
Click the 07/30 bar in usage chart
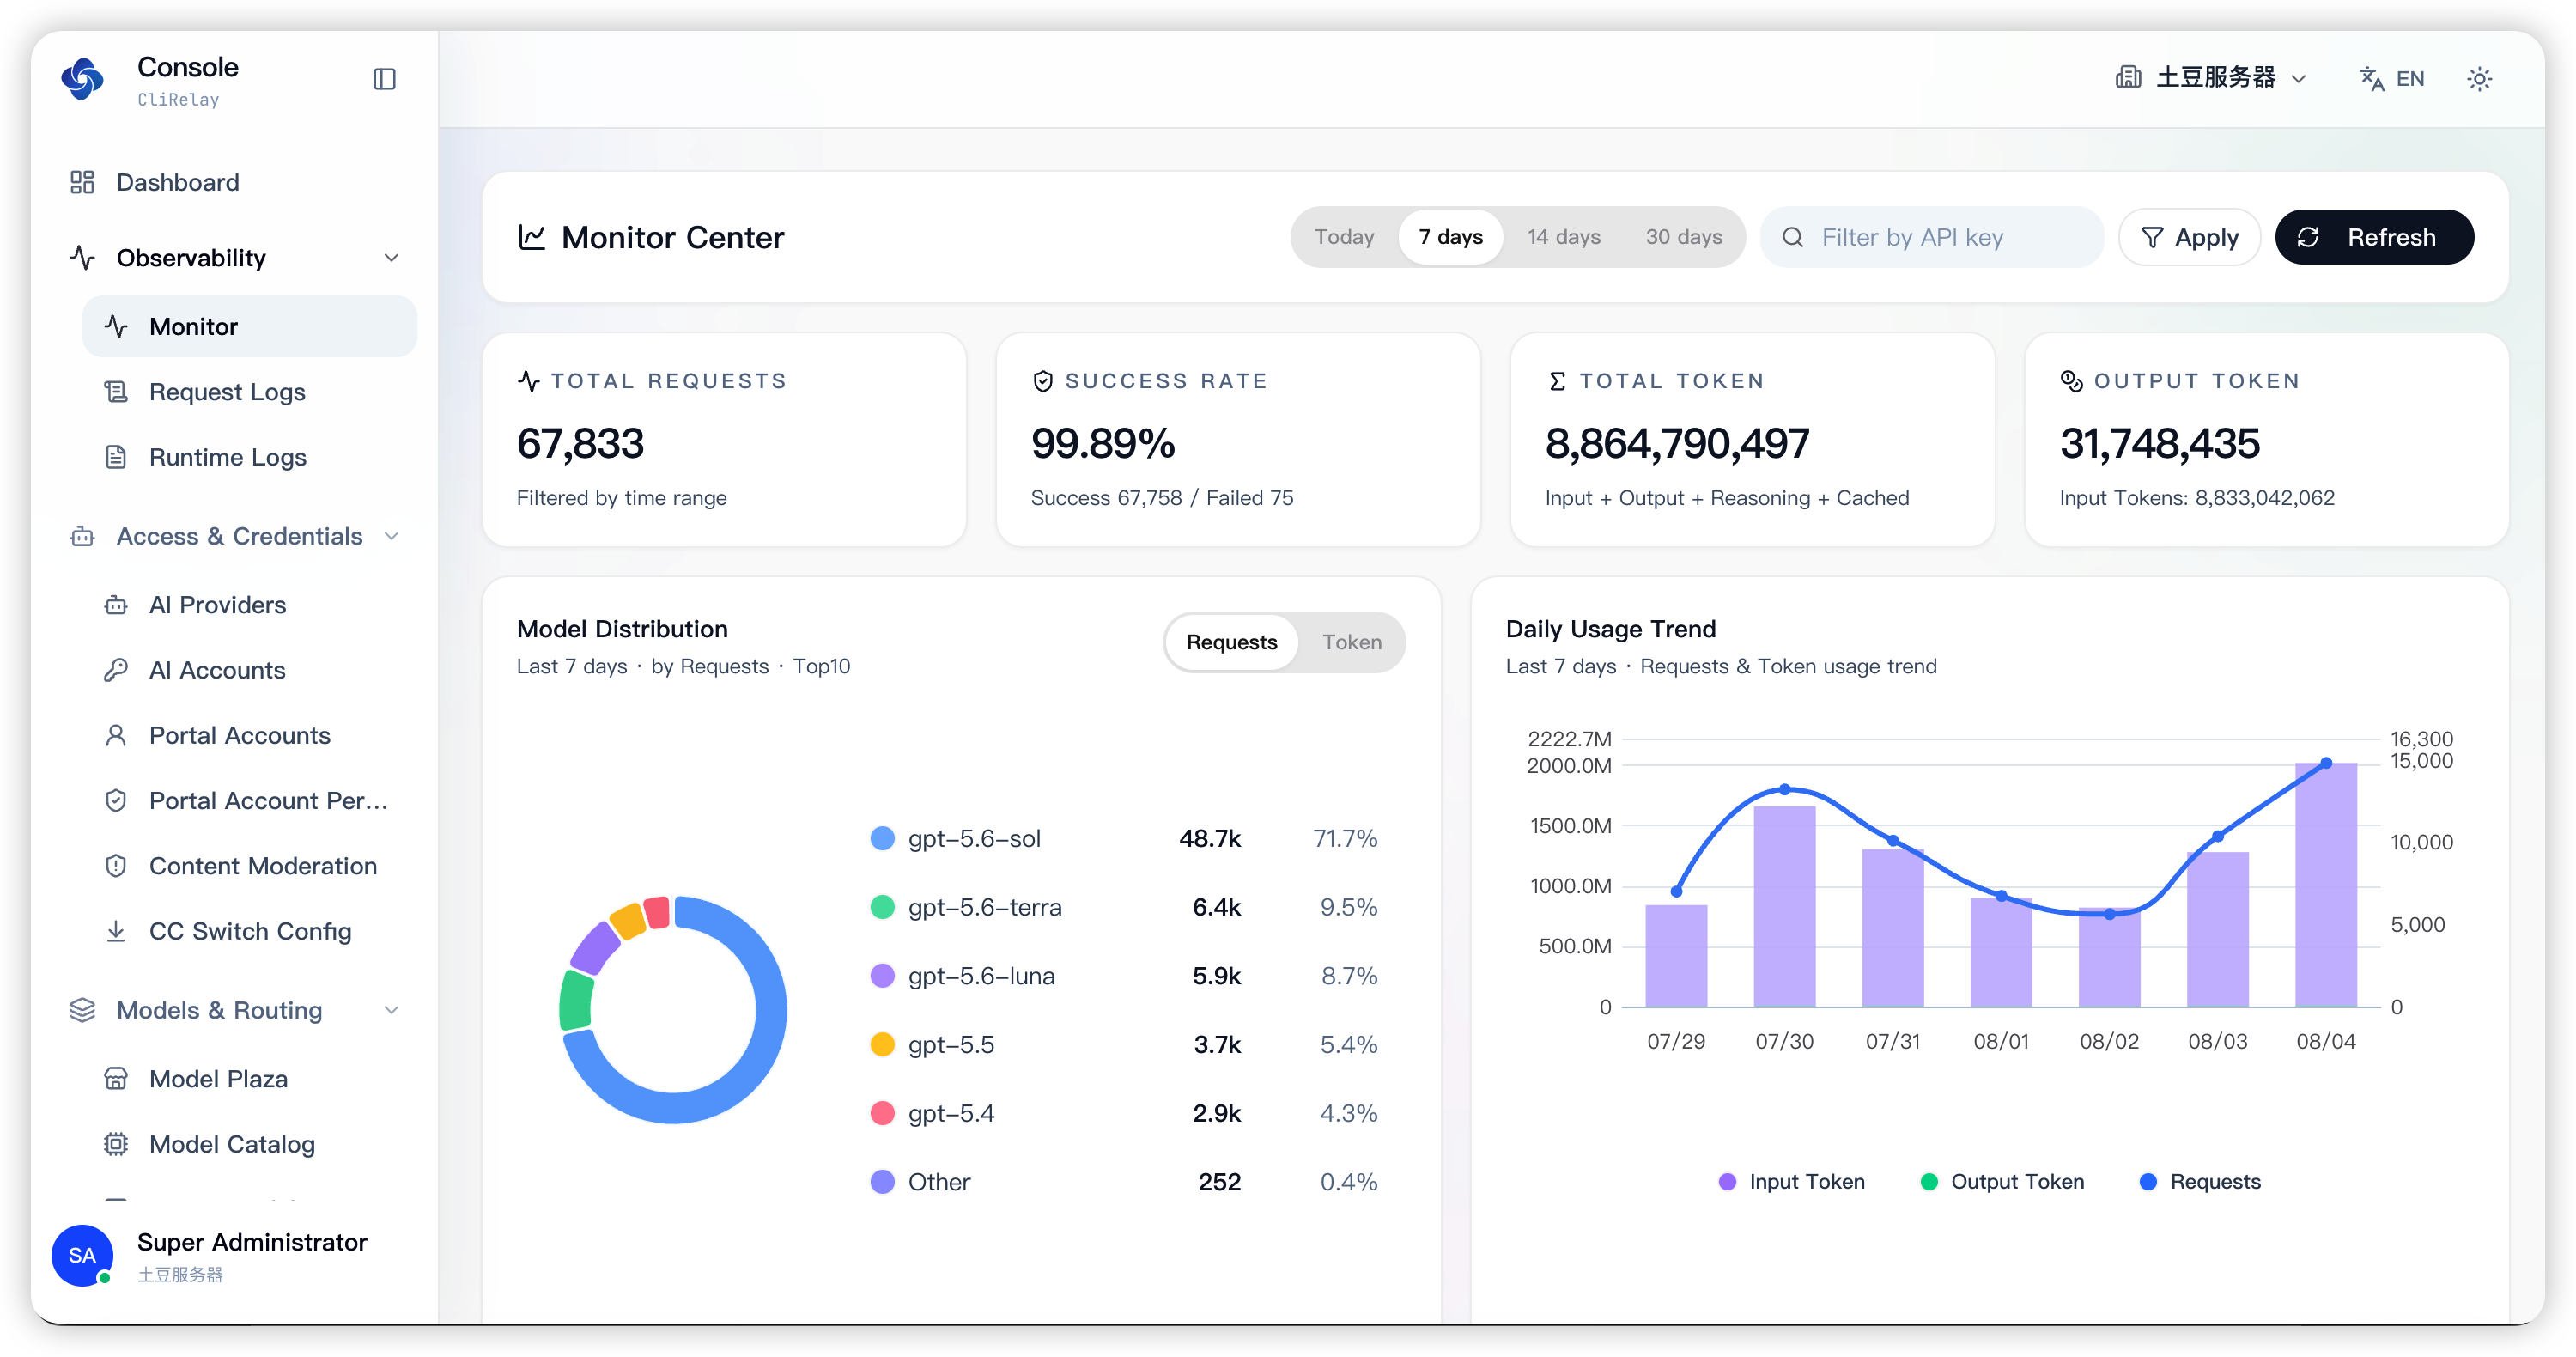click(1785, 906)
